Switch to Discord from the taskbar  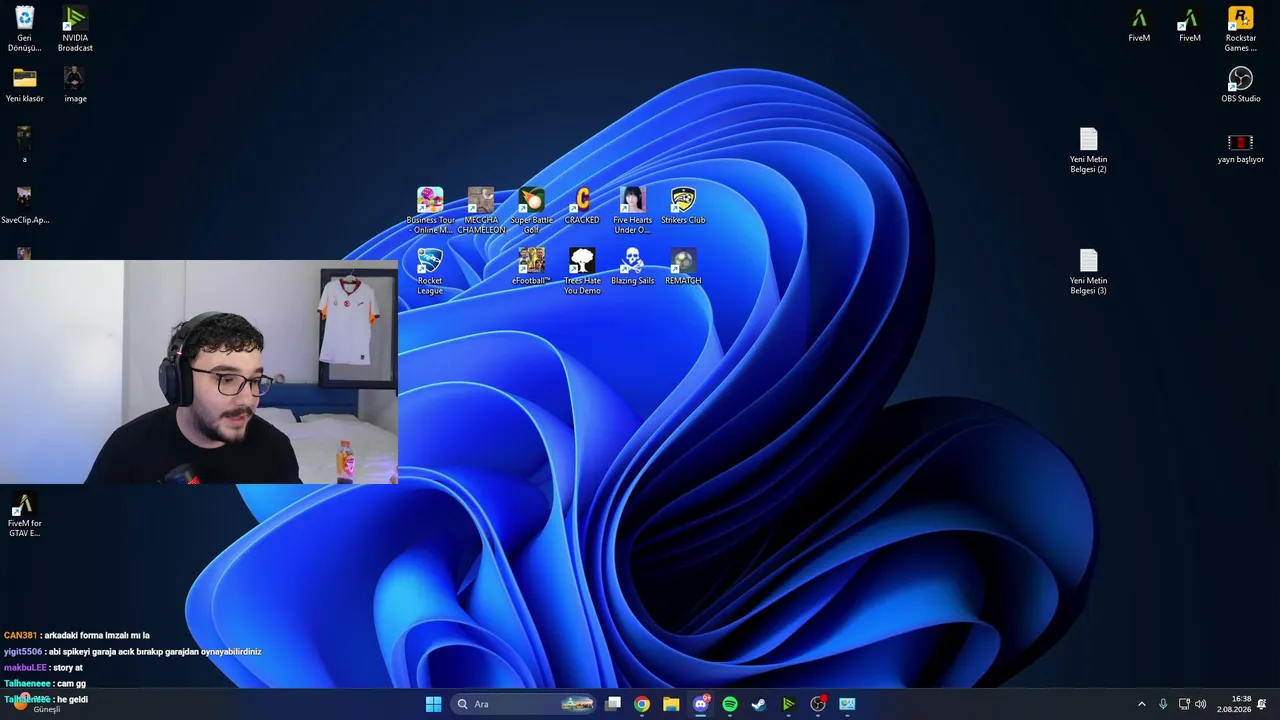[x=701, y=704]
